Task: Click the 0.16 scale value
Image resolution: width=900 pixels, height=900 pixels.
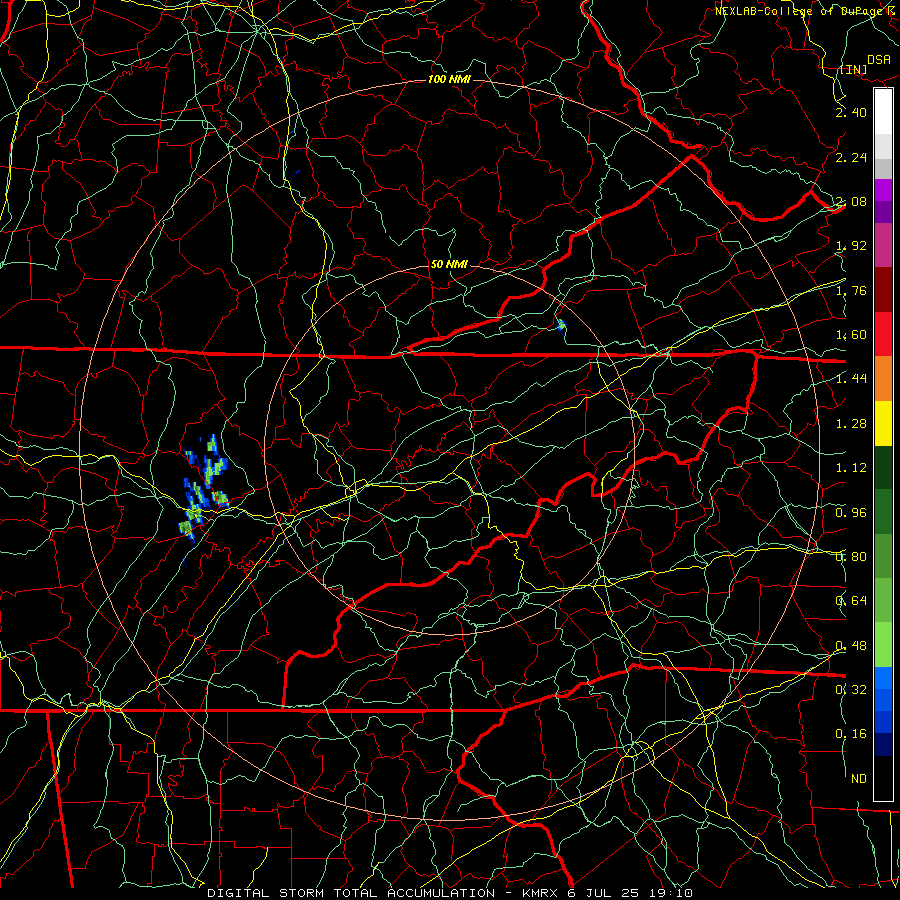Action: (x=851, y=735)
